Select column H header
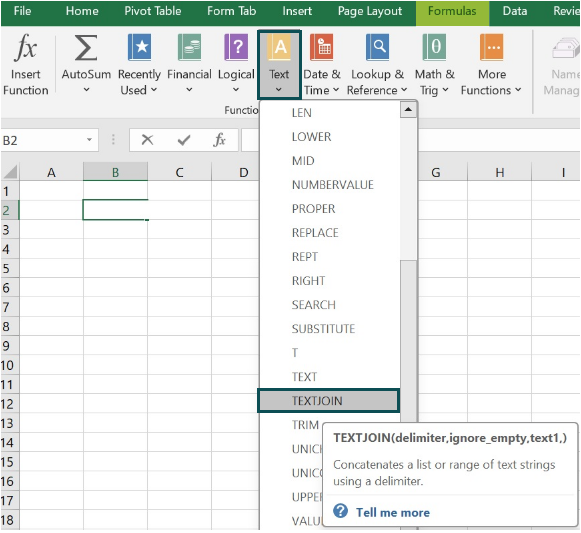581x533 pixels. point(499,172)
